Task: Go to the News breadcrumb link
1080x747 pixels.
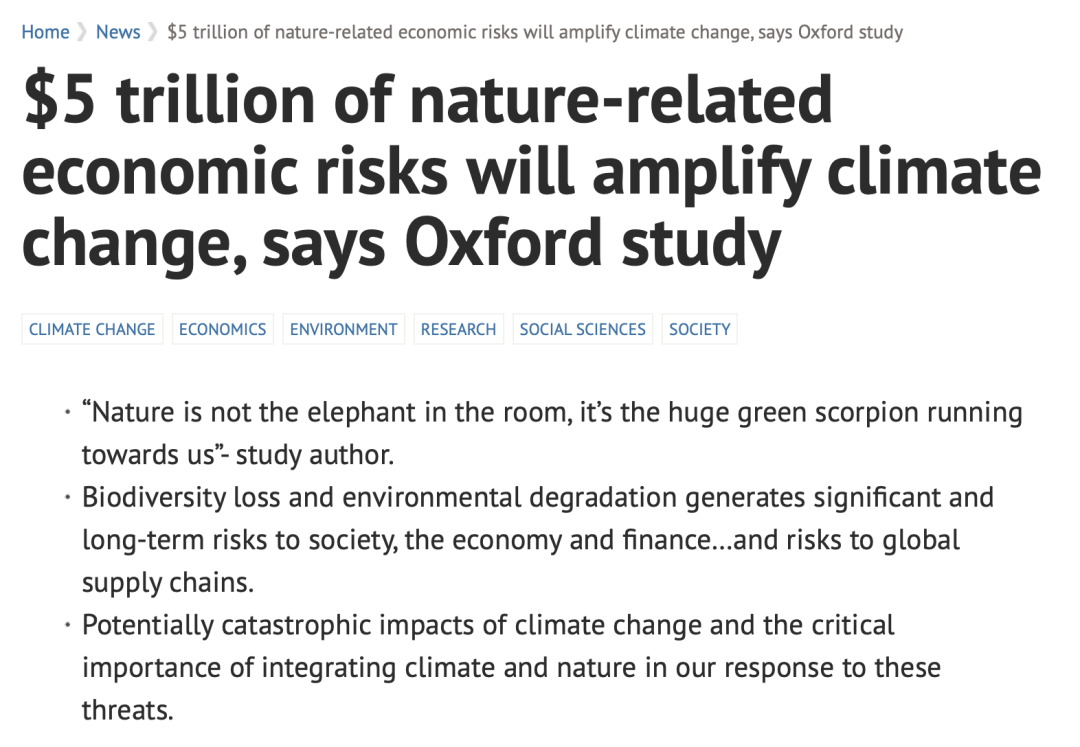Action: (118, 32)
